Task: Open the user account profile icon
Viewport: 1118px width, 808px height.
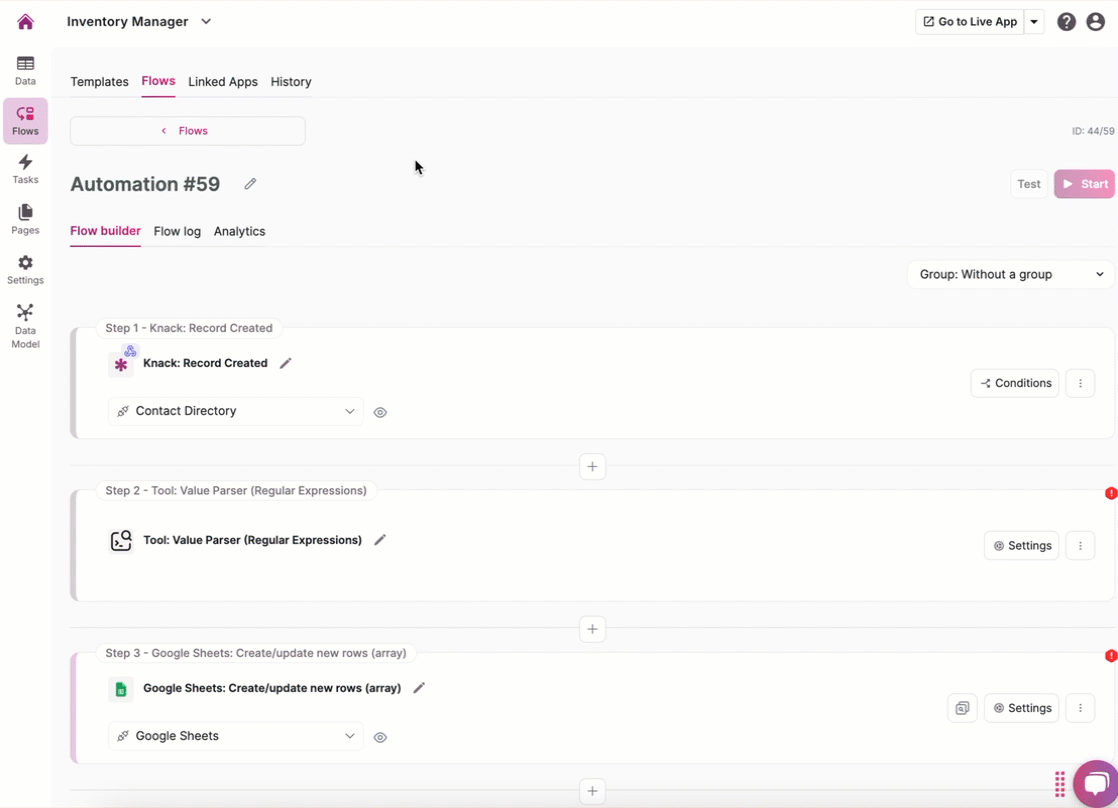Action: pos(1095,22)
